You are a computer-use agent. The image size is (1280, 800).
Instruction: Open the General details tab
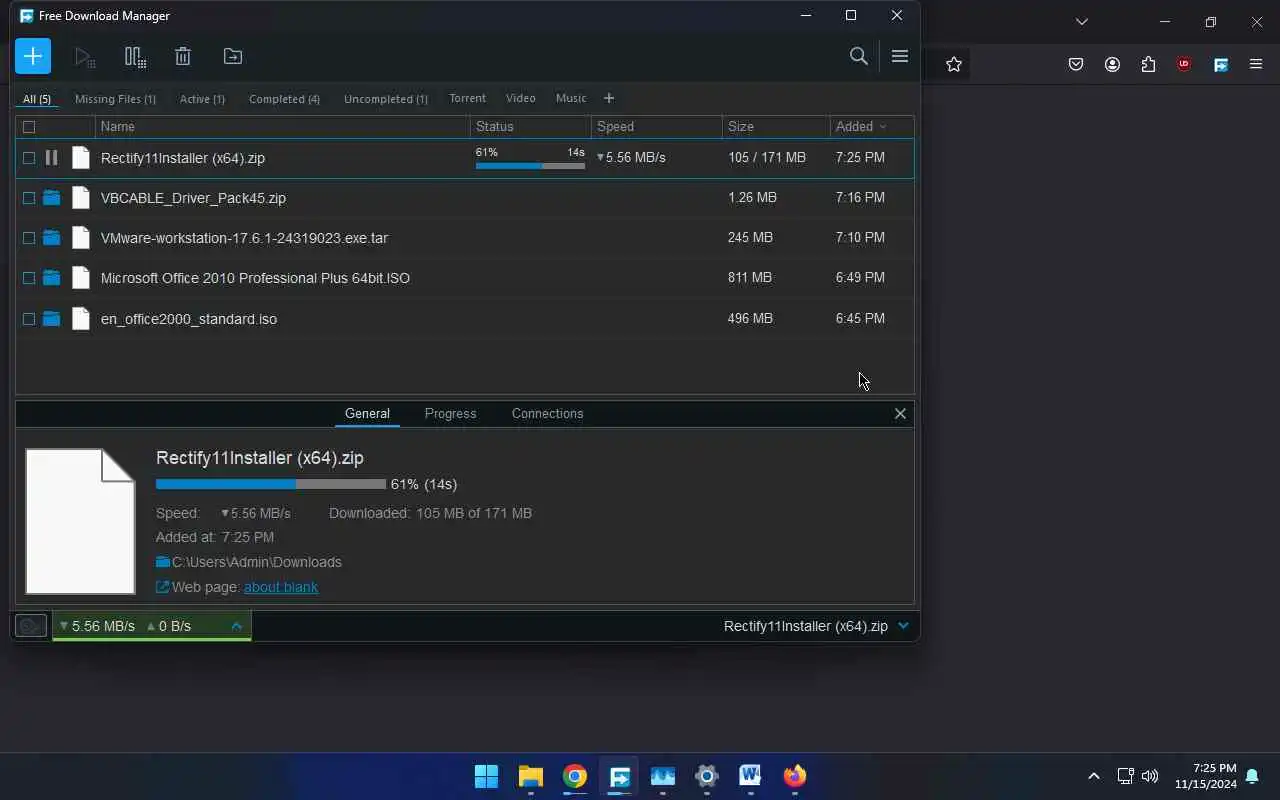click(367, 413)
